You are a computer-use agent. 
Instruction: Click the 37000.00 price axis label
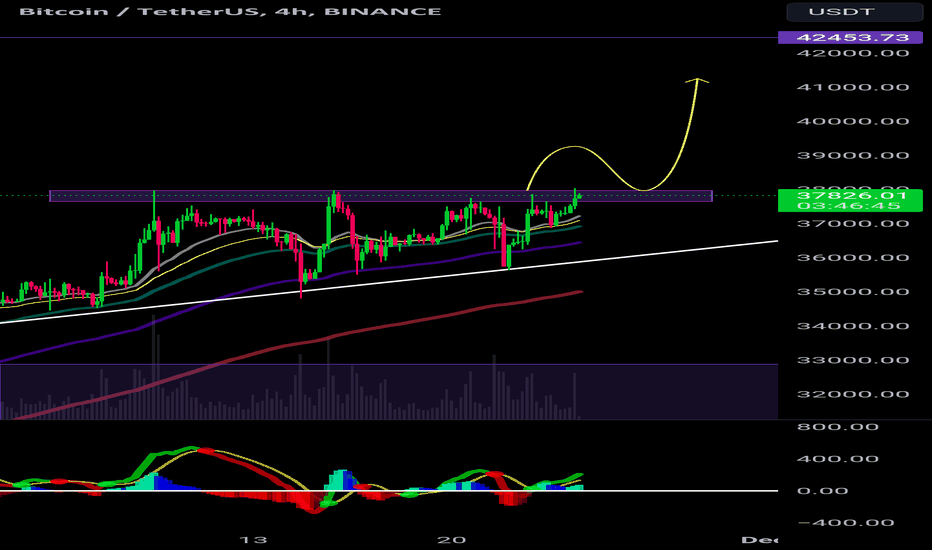point(853,224)
